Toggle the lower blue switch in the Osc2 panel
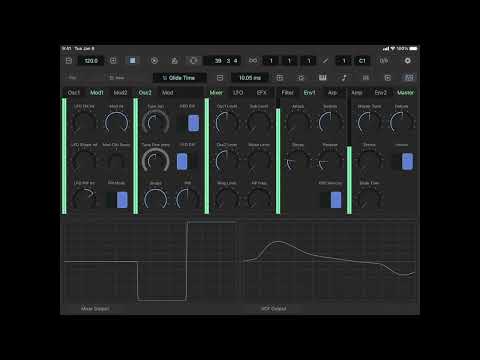This screenshot has width=480, height=360. 187,161
